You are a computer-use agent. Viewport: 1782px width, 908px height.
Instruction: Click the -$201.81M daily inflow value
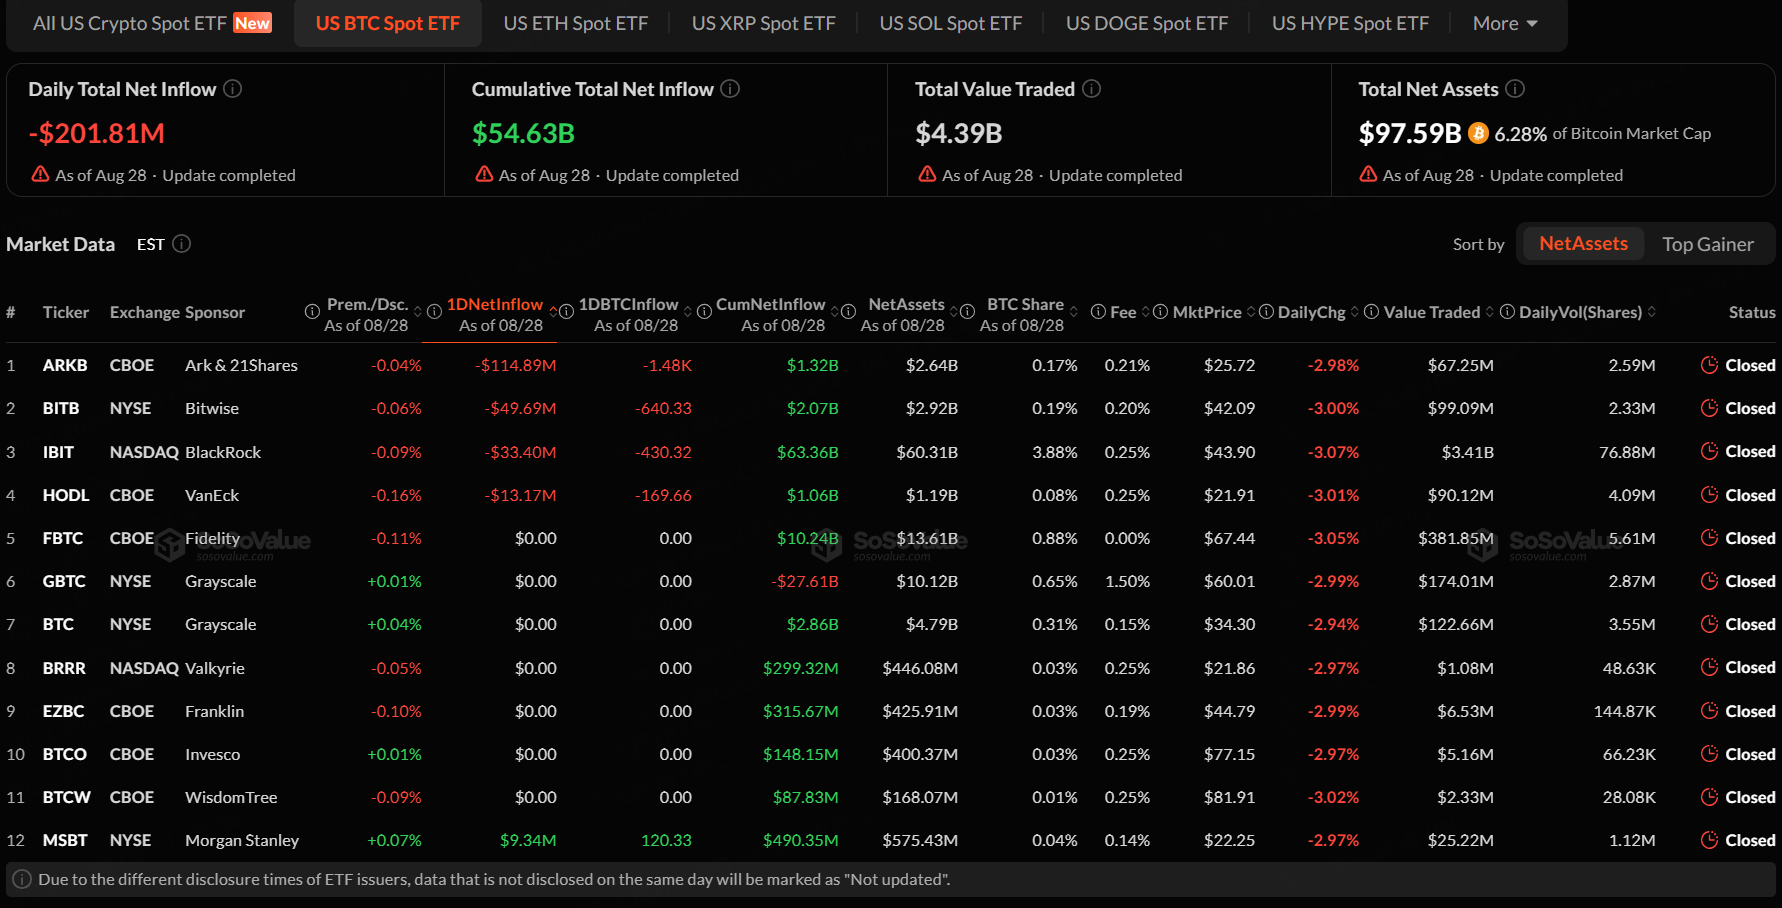tap(97, 133)
